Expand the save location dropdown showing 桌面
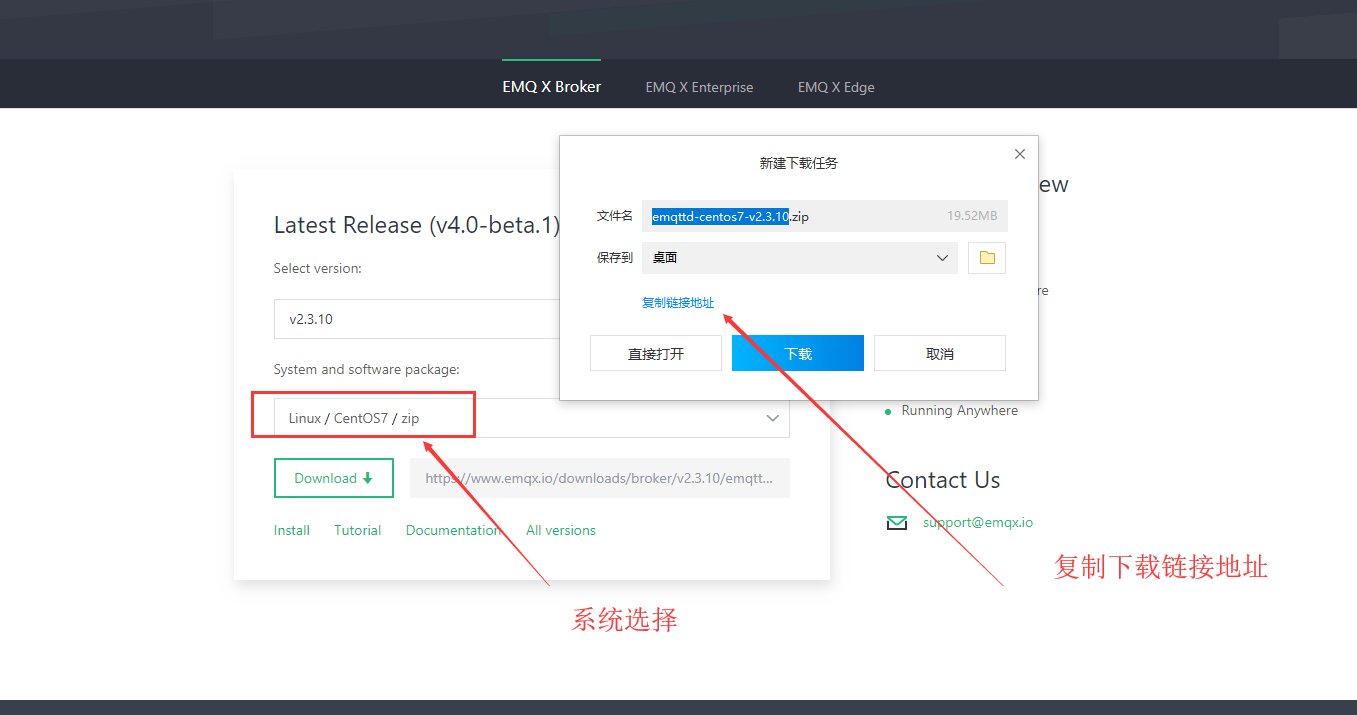The image size is (1357, 715). pos(799,258)
